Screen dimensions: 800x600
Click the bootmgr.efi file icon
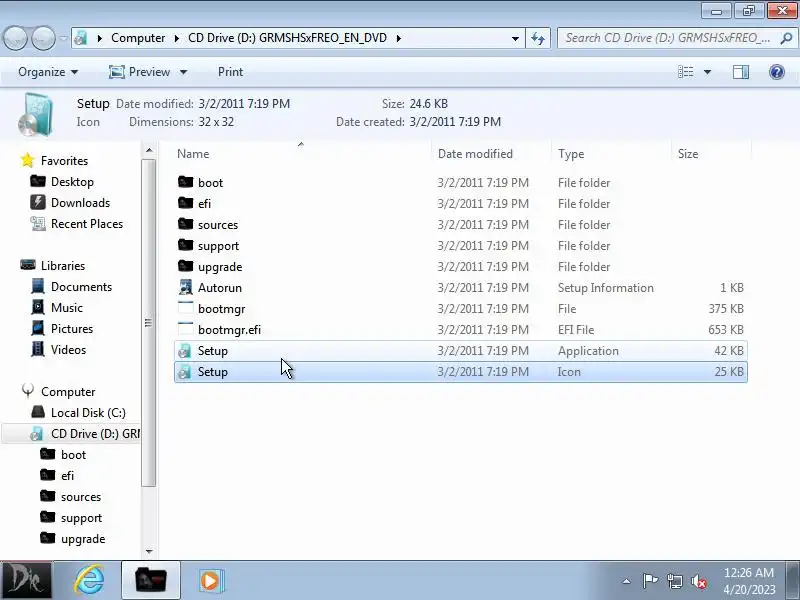pos(186,329)
